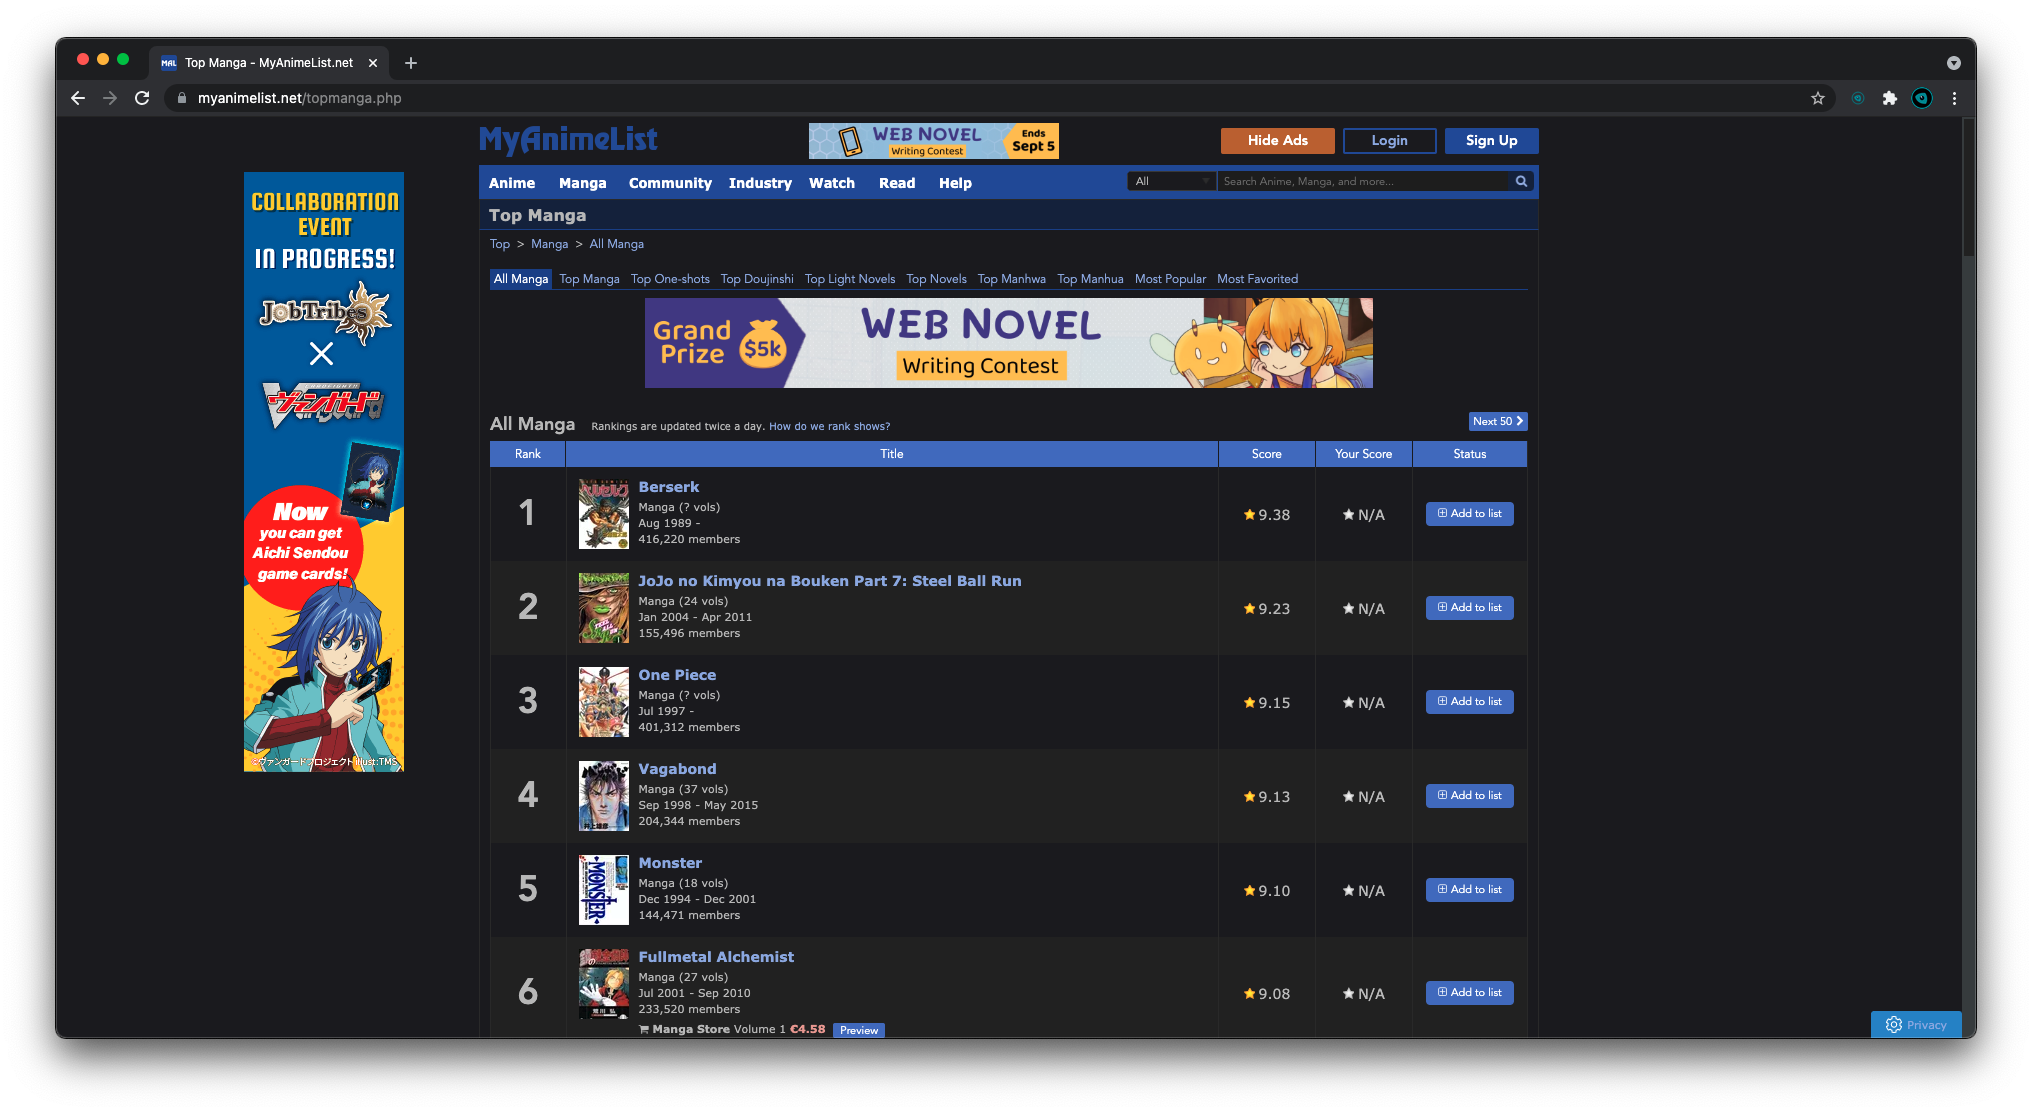Click the Monster cover thumbnail

pyautogui.click(x=604, y=890)
